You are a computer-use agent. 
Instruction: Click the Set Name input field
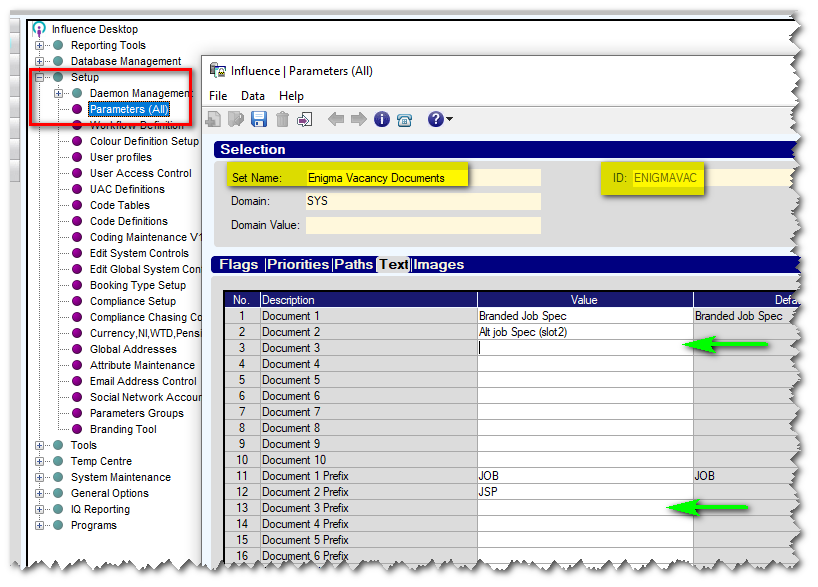click(423, 178)
